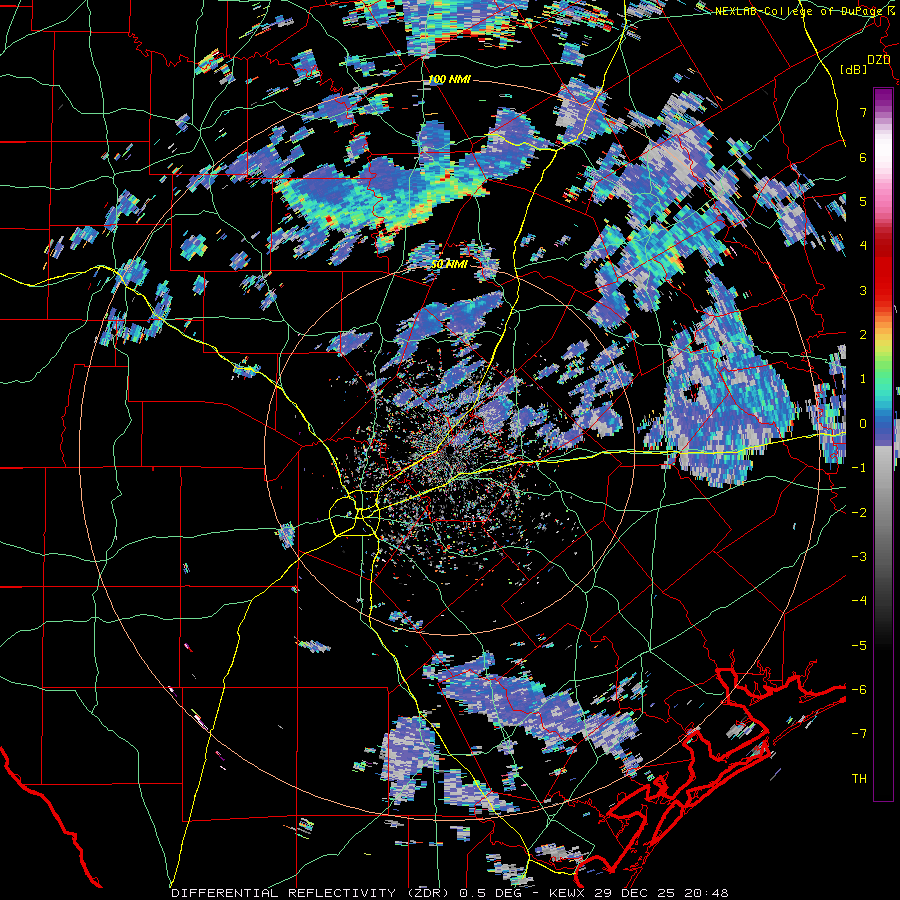Click the ZDR color scale bar

coord(883,444)
